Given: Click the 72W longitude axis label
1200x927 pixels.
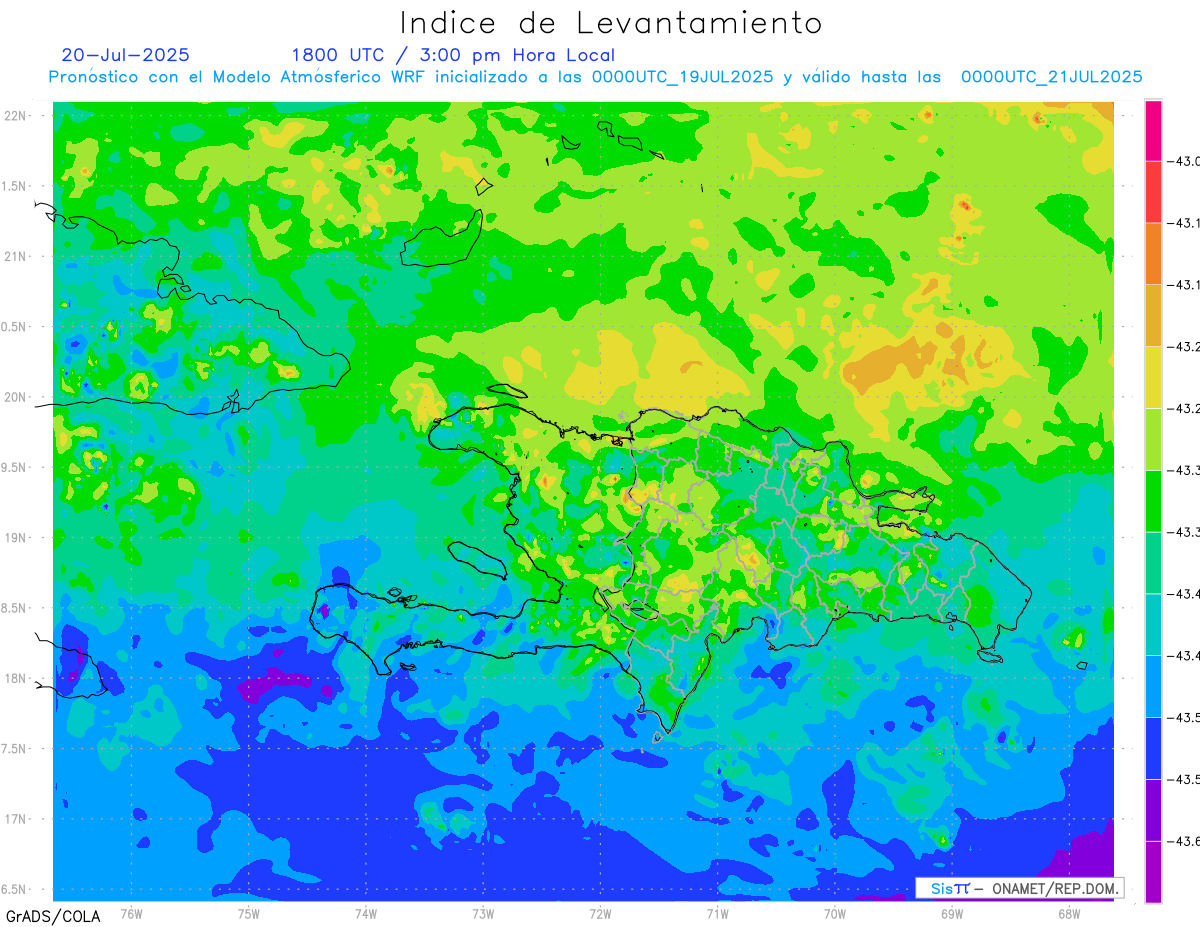Looking at the screenshot, I should click(600, 913).
